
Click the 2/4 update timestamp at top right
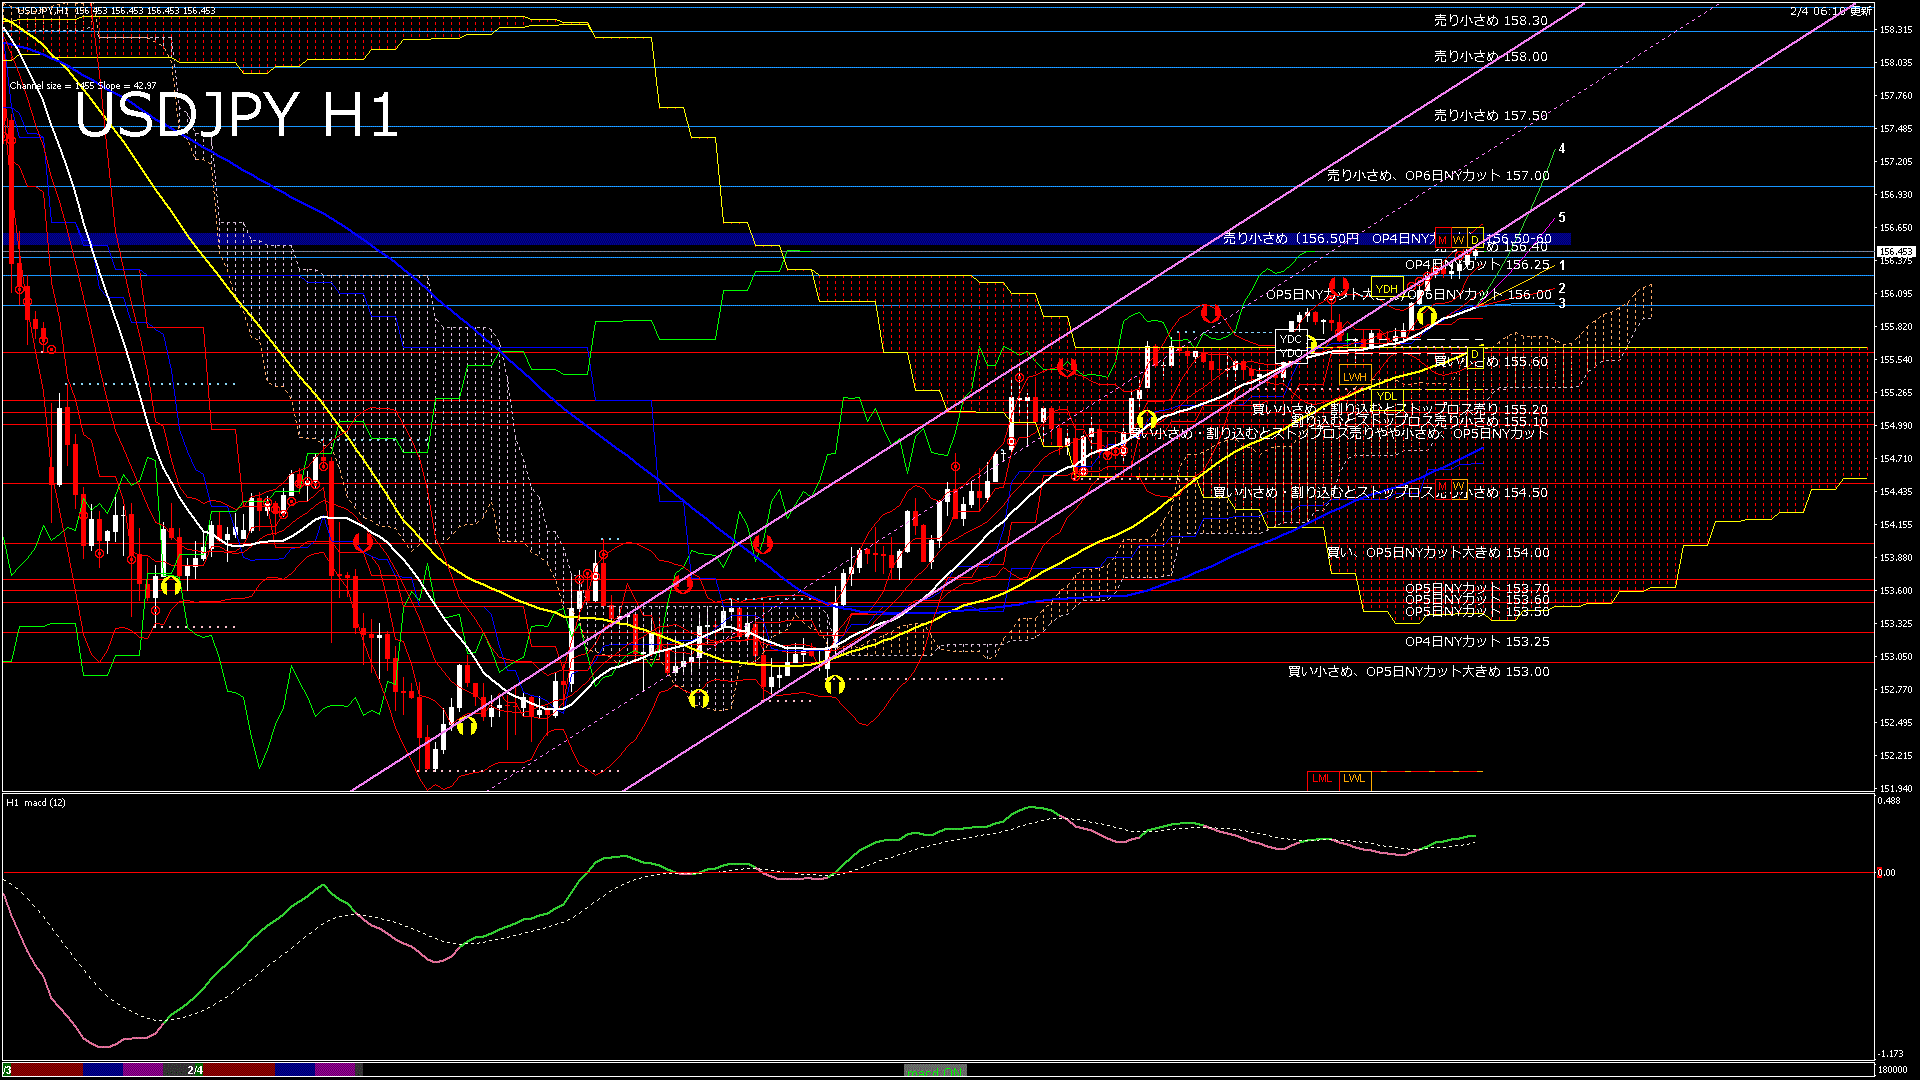[x=1830, y=10]
